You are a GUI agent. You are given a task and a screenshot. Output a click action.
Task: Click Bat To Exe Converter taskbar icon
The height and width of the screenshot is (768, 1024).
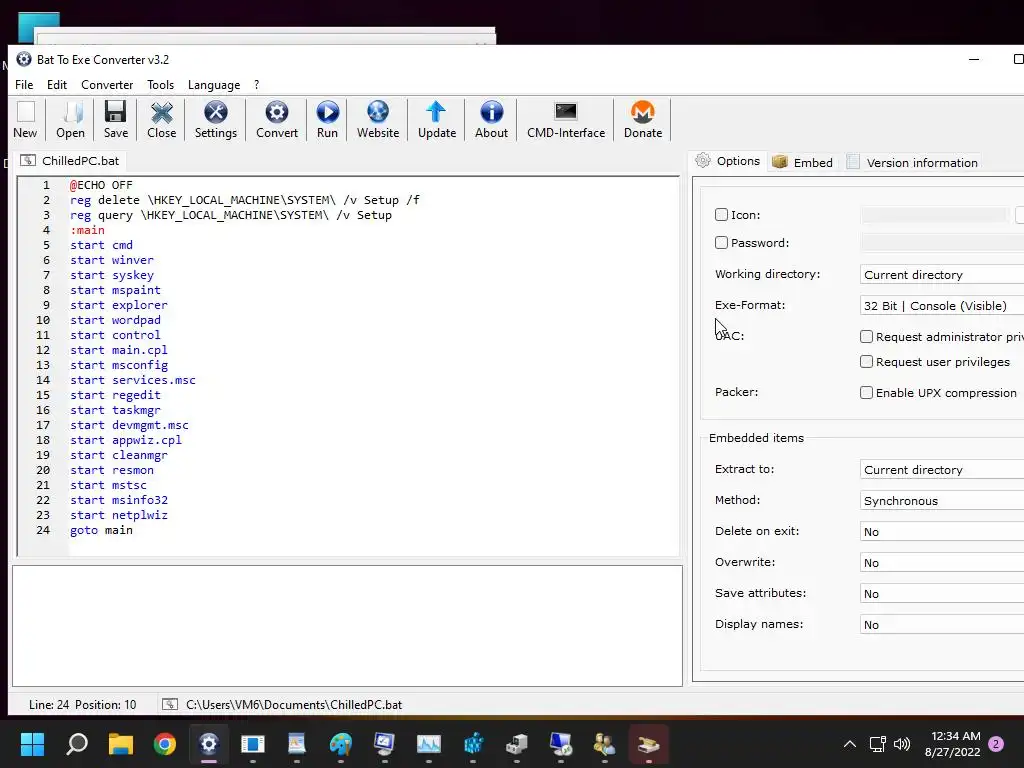point(209,744)
